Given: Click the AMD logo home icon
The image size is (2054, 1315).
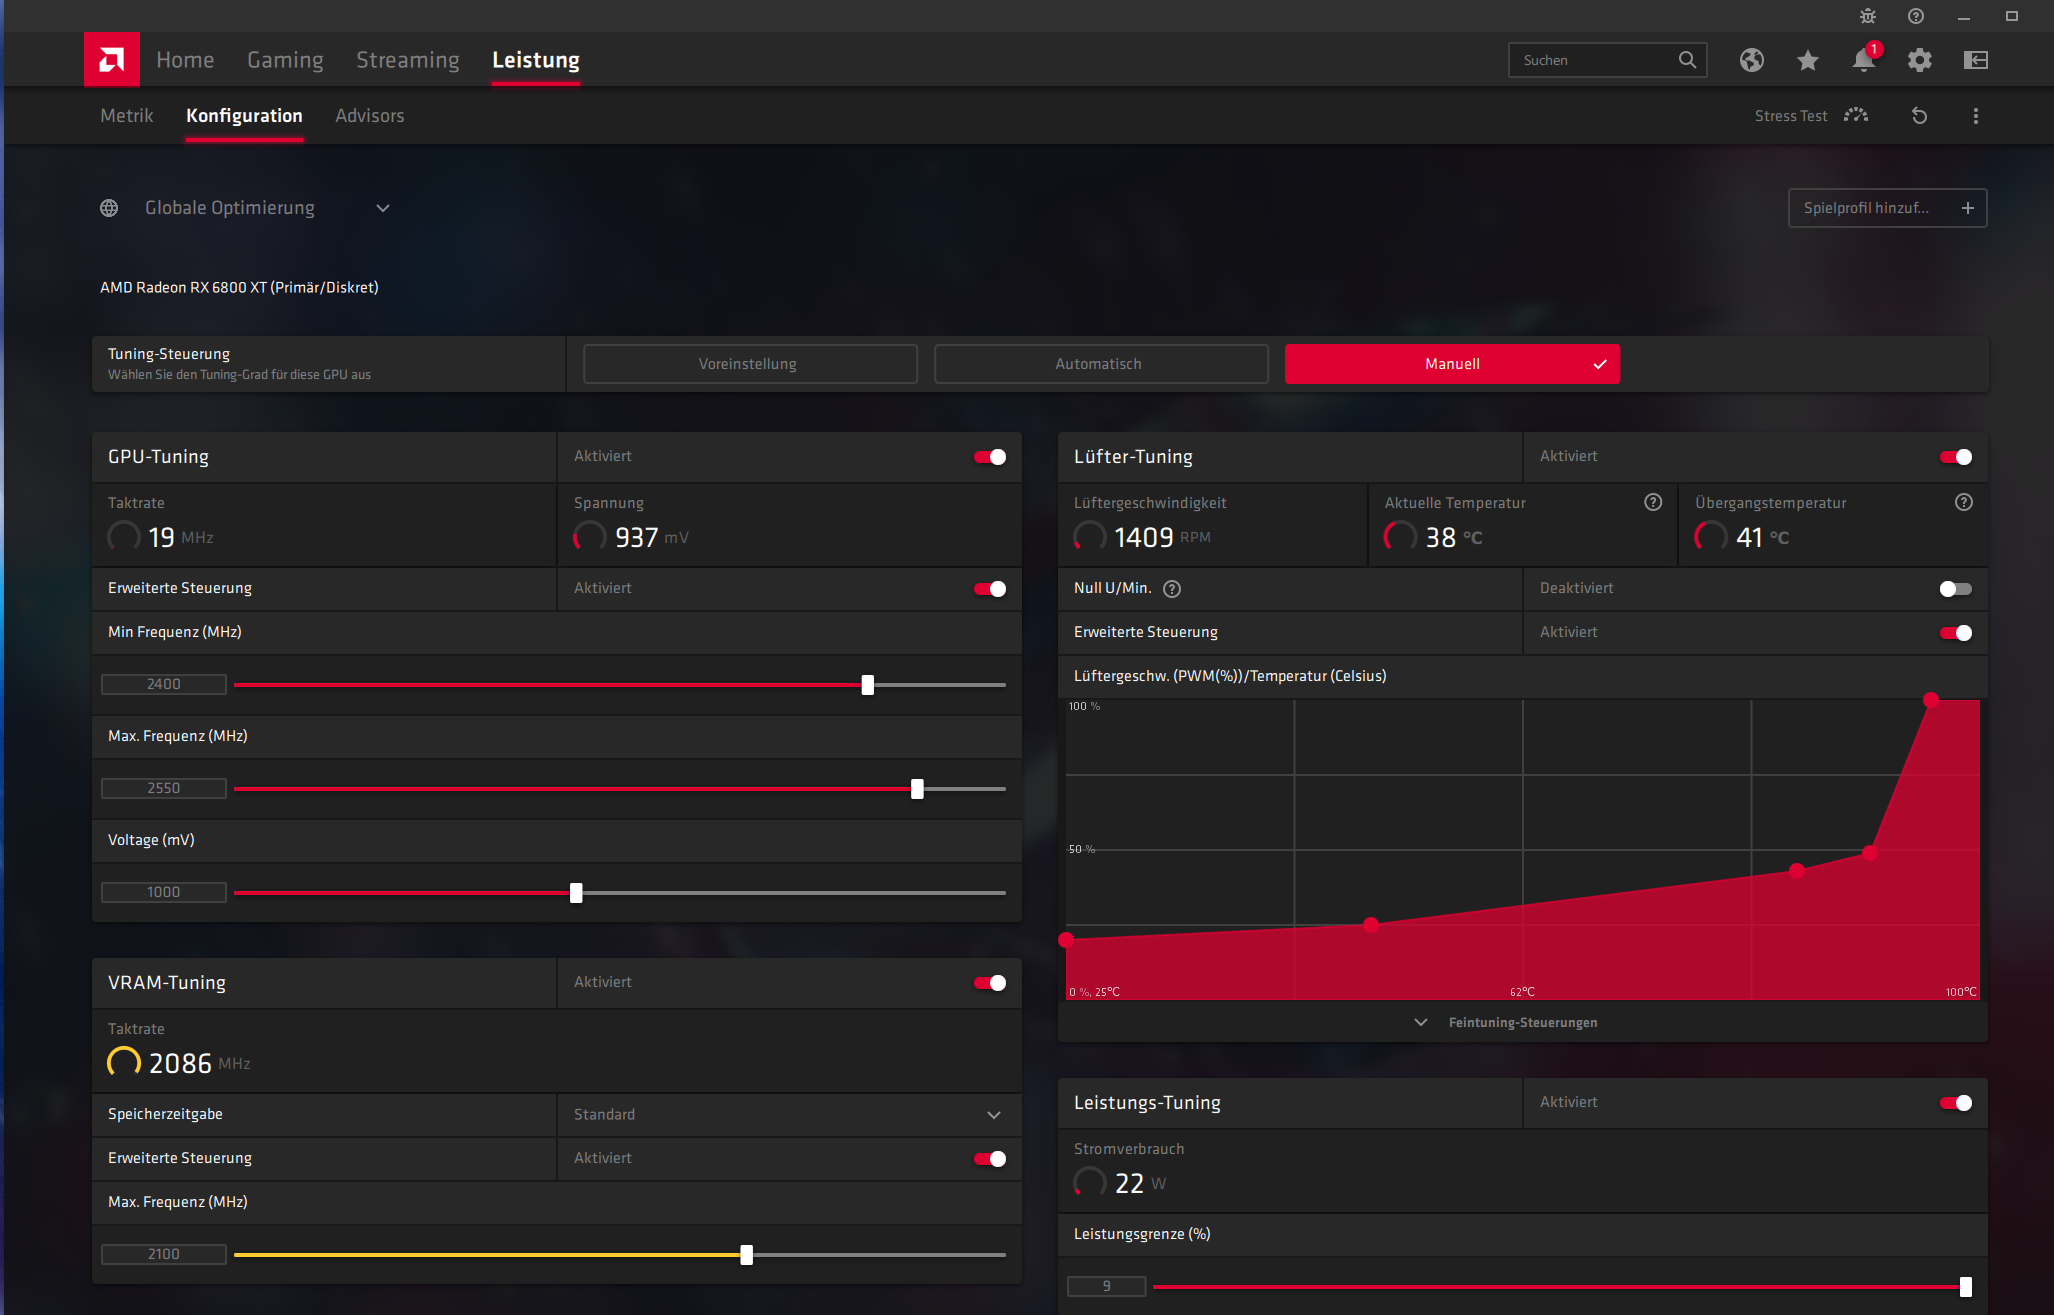Looking at the screenshot, I should pos(111,60).
